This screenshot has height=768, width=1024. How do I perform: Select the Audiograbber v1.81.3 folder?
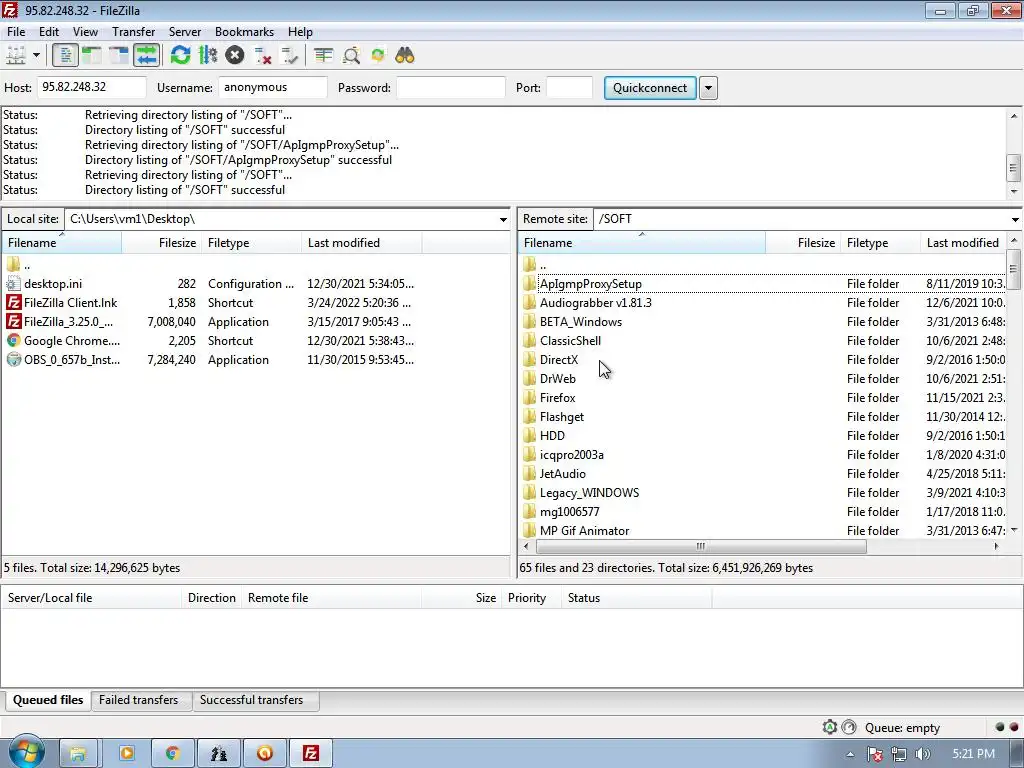click(x=596, y=303)
